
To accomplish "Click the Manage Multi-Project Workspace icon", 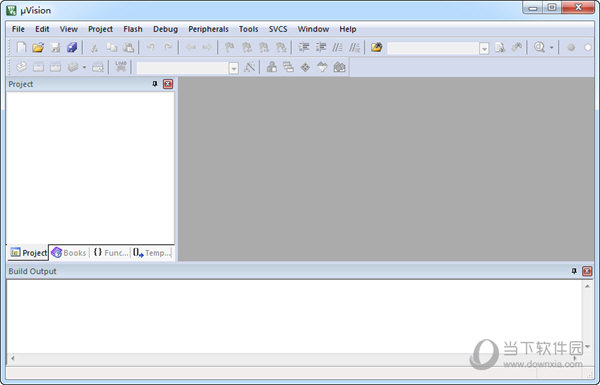I will 288,67.
